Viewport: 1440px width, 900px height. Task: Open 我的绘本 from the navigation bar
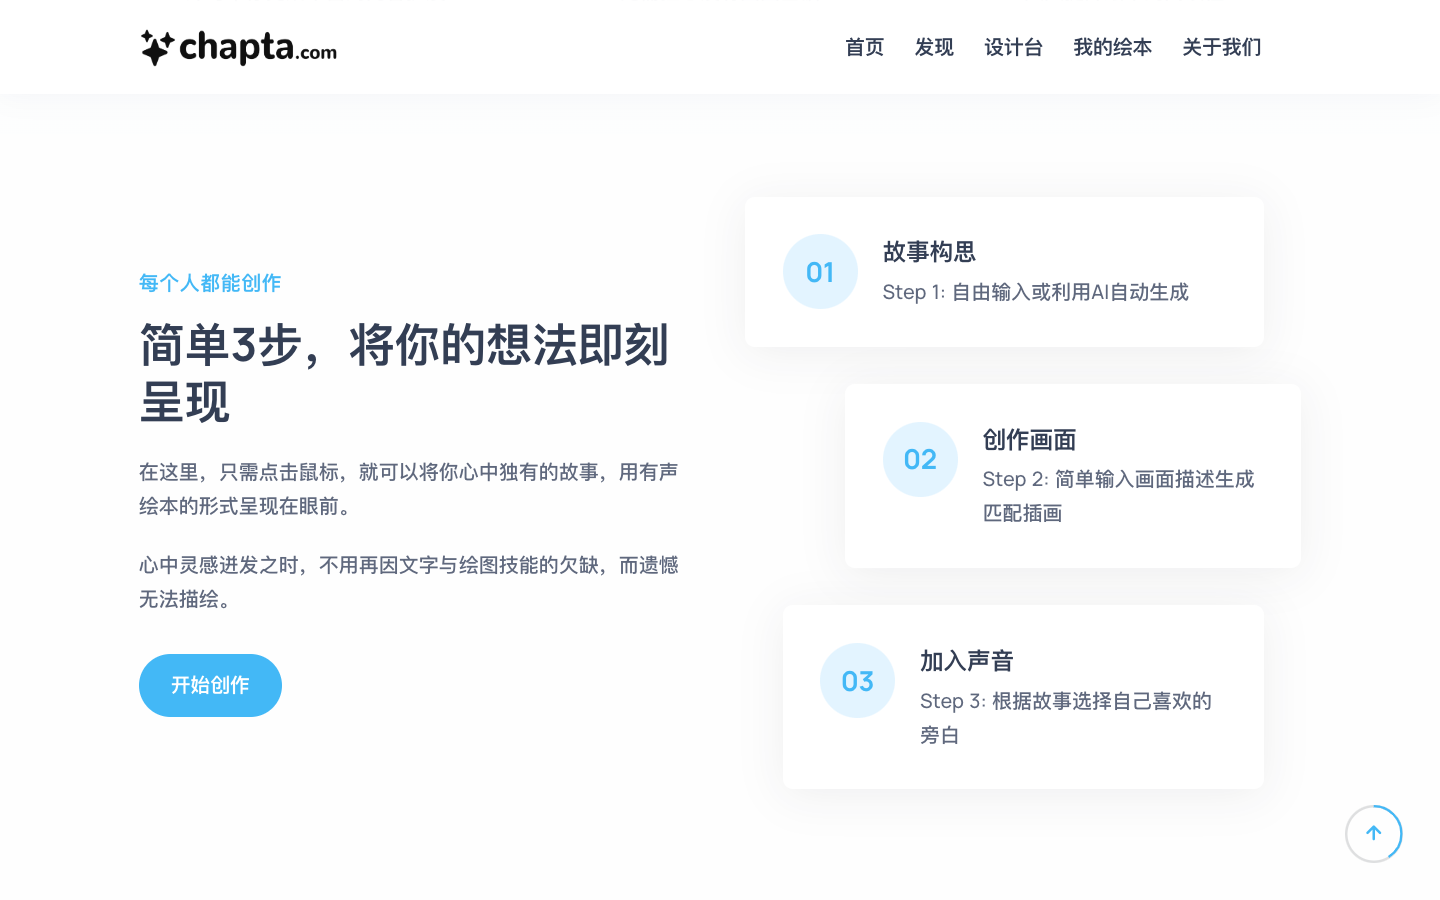pos(1112,47)
